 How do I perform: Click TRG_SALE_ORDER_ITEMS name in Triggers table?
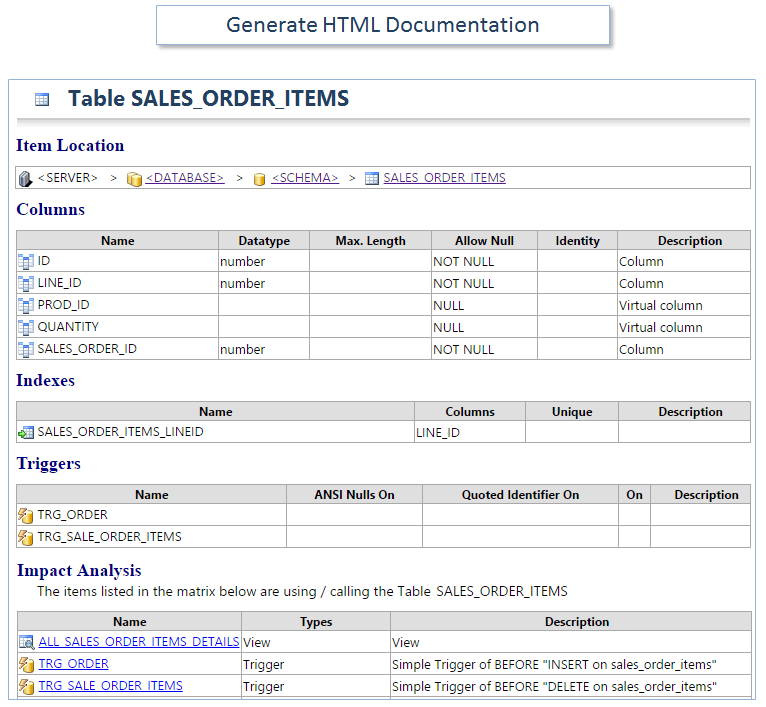[x=109, y=536]
